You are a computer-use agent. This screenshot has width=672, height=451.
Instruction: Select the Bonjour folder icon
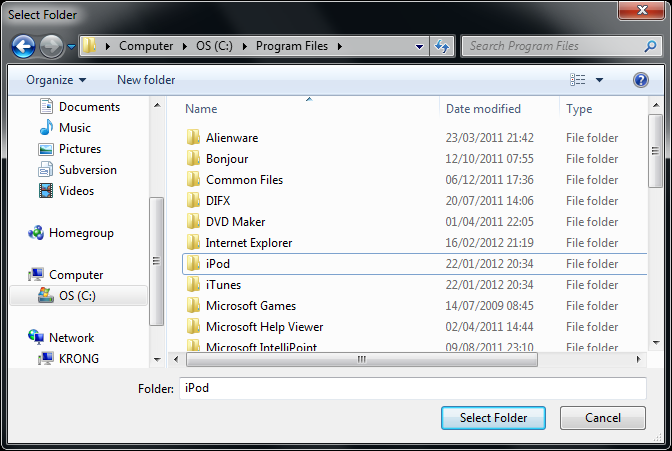coord(193,158)
